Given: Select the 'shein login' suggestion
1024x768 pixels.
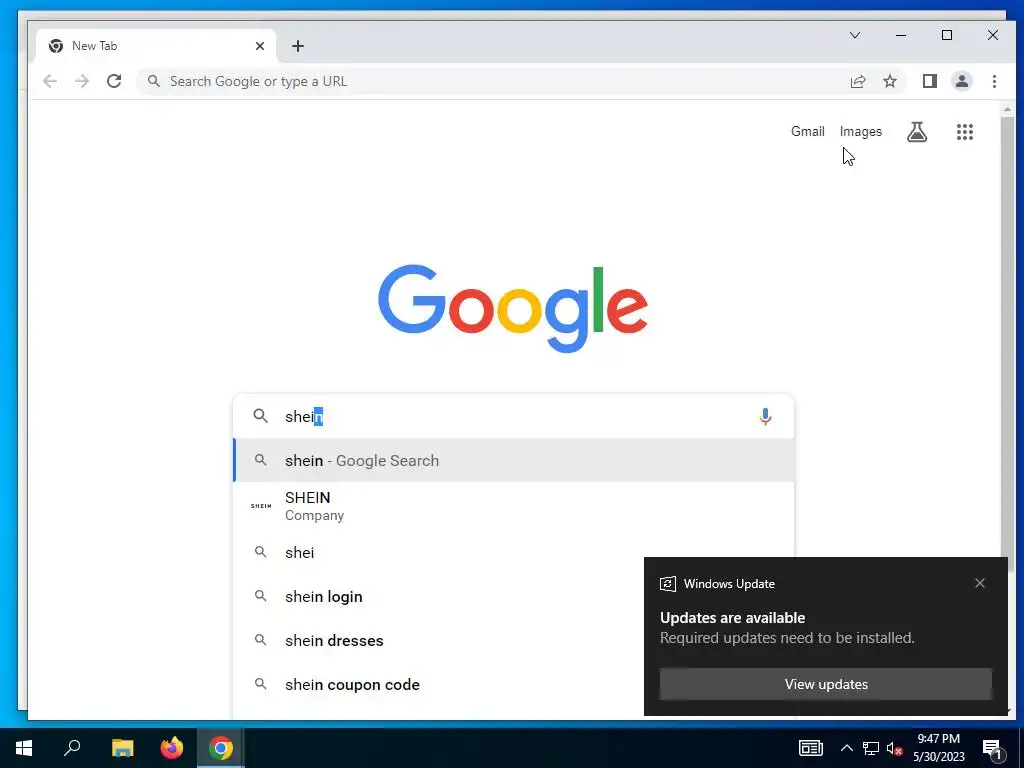Looking at the screenshot, I should [x=438, y=596].
